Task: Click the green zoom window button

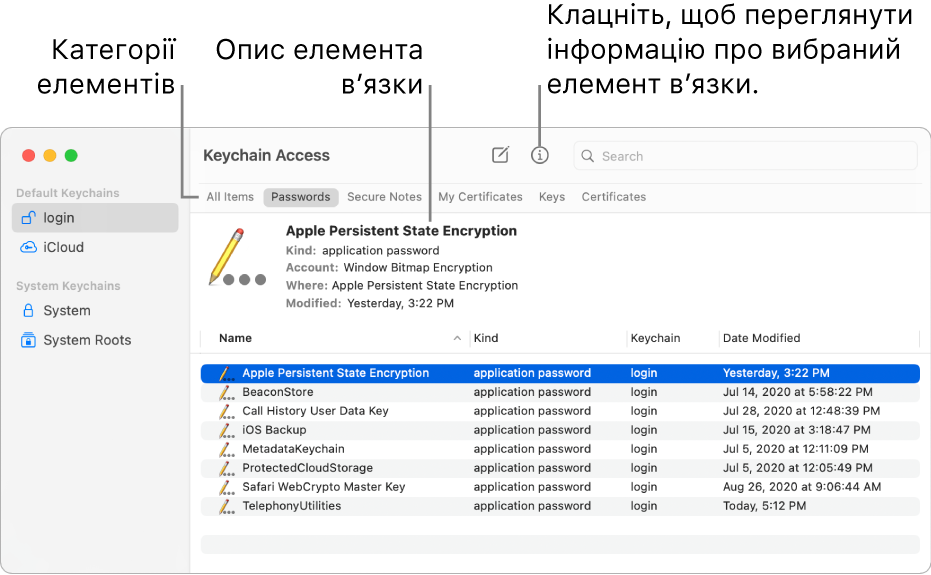Action: tap(71, 156)
